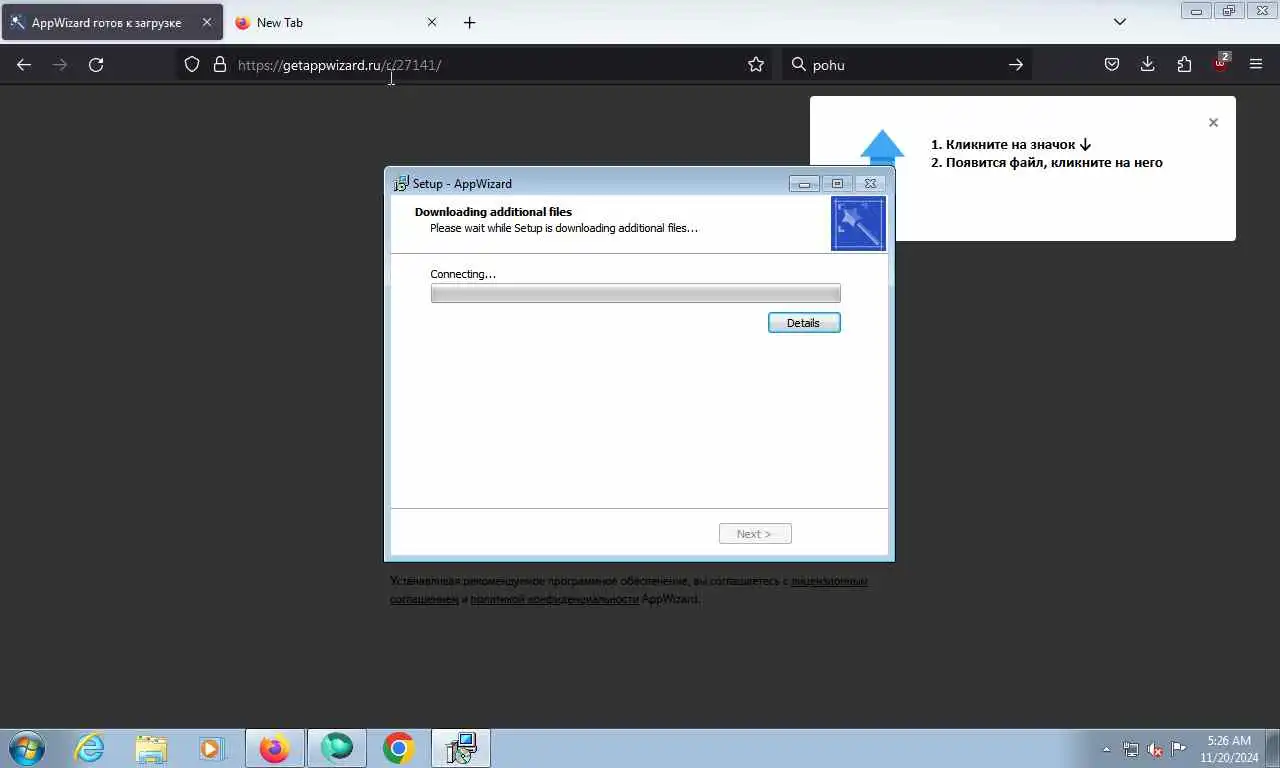The image size is (1280, 768).
Task: Click the AppWizard setup taskbar button
Action: click(461, 748)
